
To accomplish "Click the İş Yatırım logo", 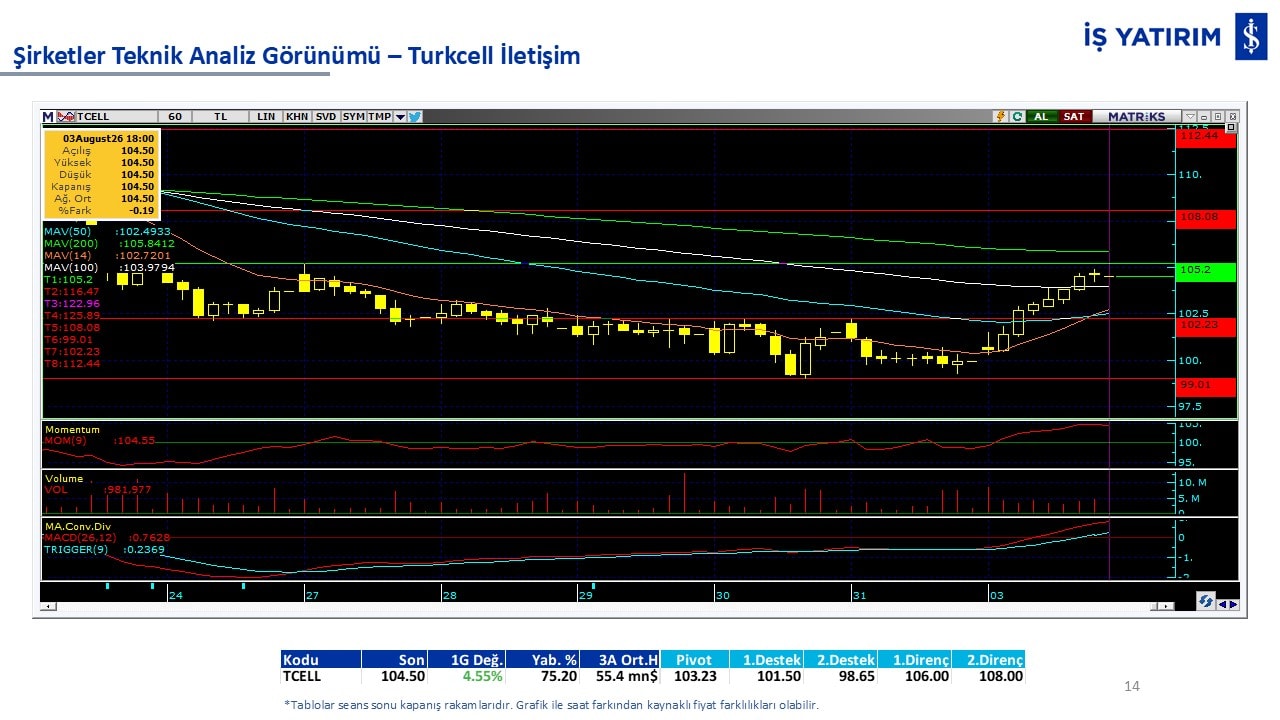I will (1174, 38).
